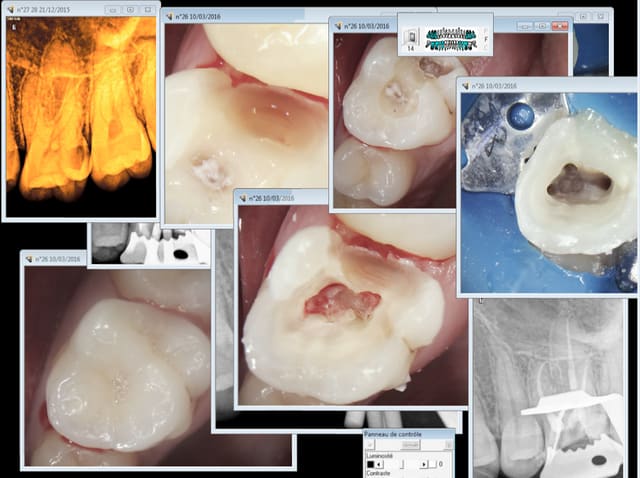Pick the black swatch beside Luminosité

pos(369,465)
